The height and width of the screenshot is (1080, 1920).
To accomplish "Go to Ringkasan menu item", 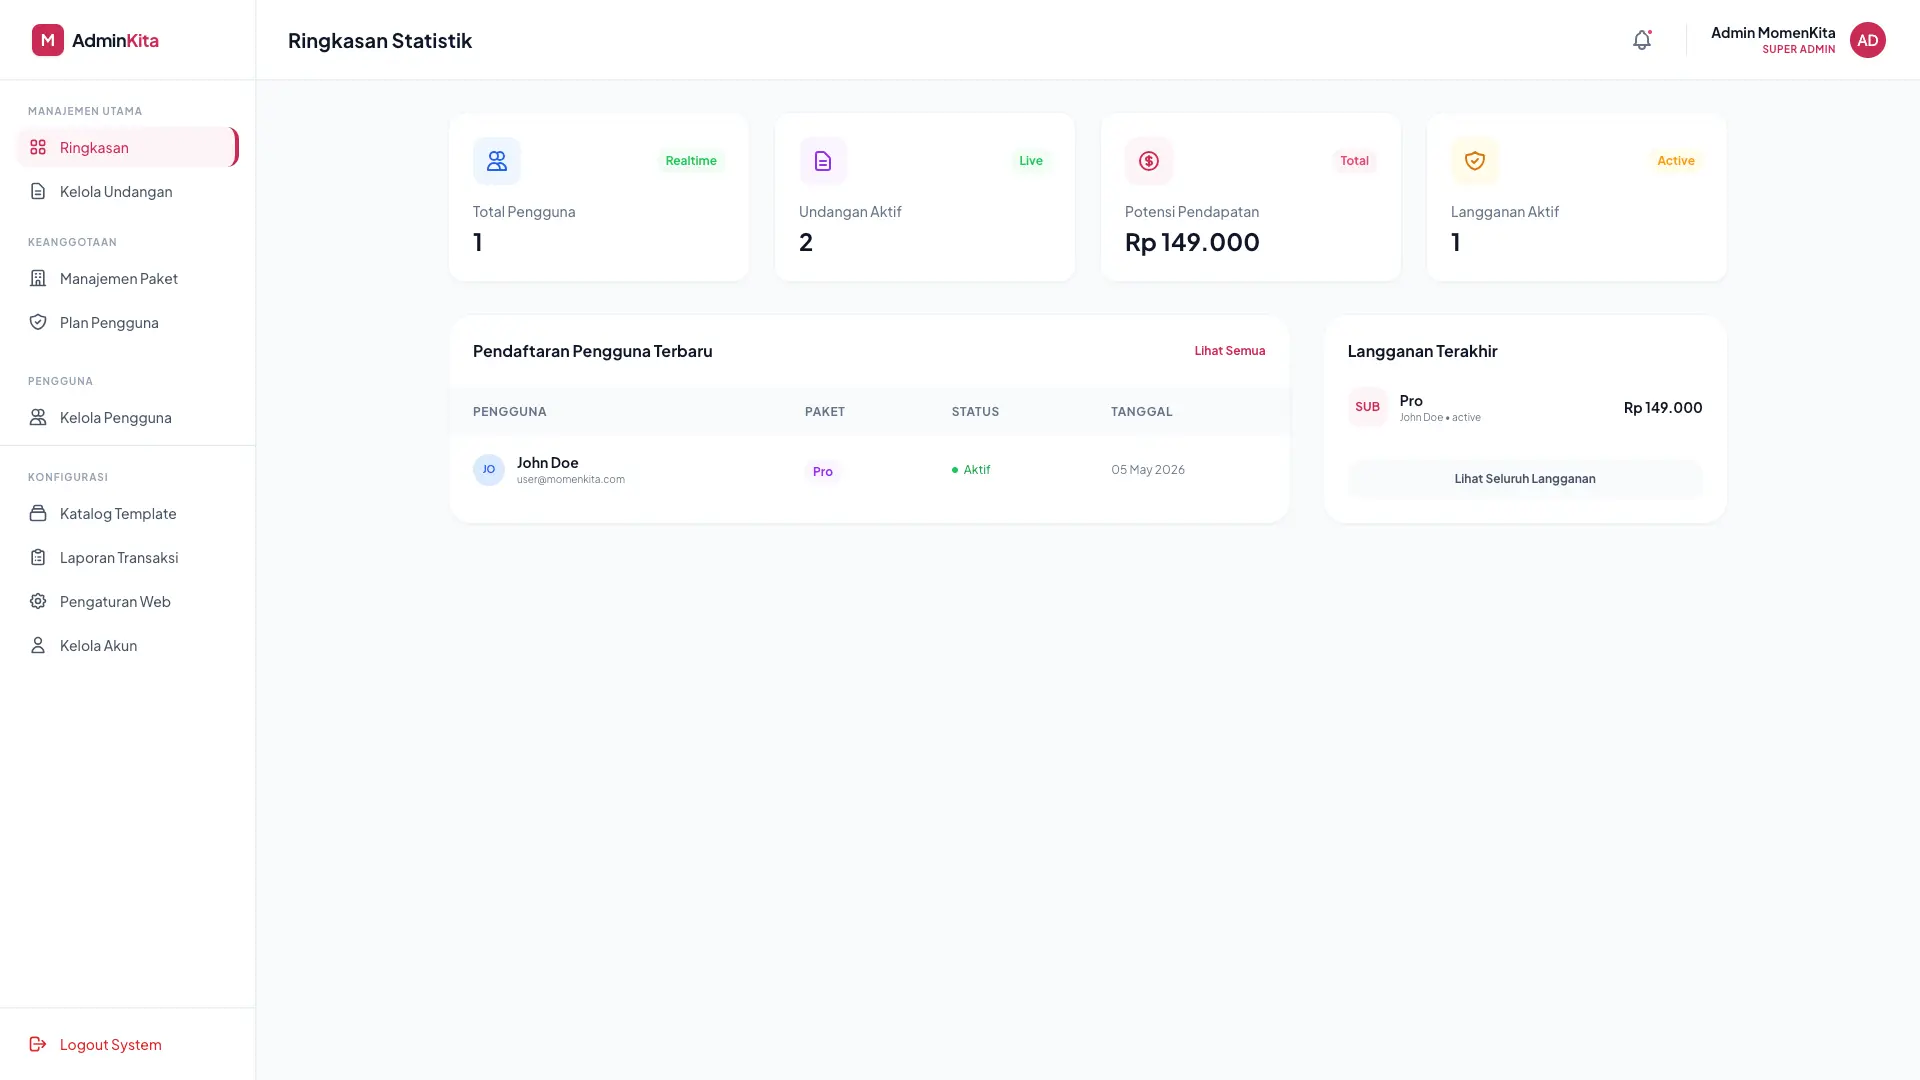I will click(x=127, y=147).
